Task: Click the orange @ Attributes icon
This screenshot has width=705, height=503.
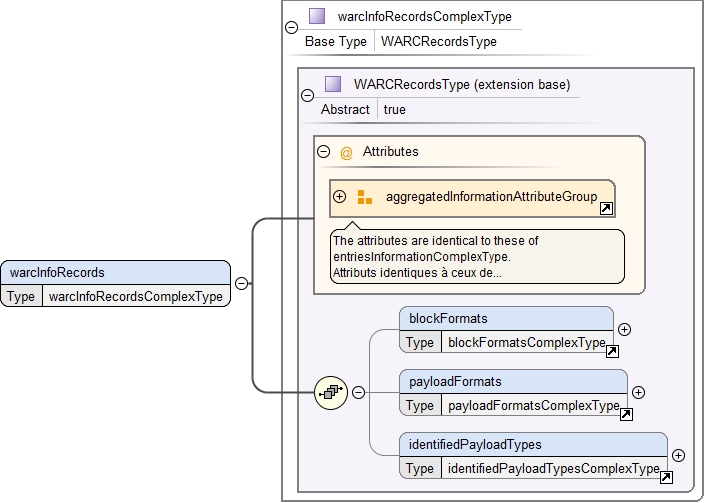Action: [346, 153]
